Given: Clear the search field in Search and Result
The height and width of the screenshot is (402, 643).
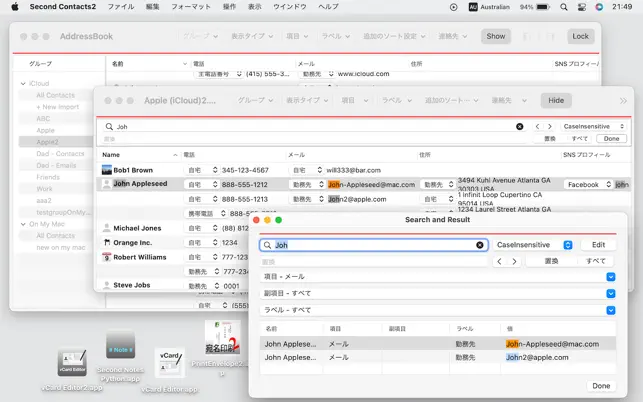Looking at the screenshot, I should coord(479,245).
